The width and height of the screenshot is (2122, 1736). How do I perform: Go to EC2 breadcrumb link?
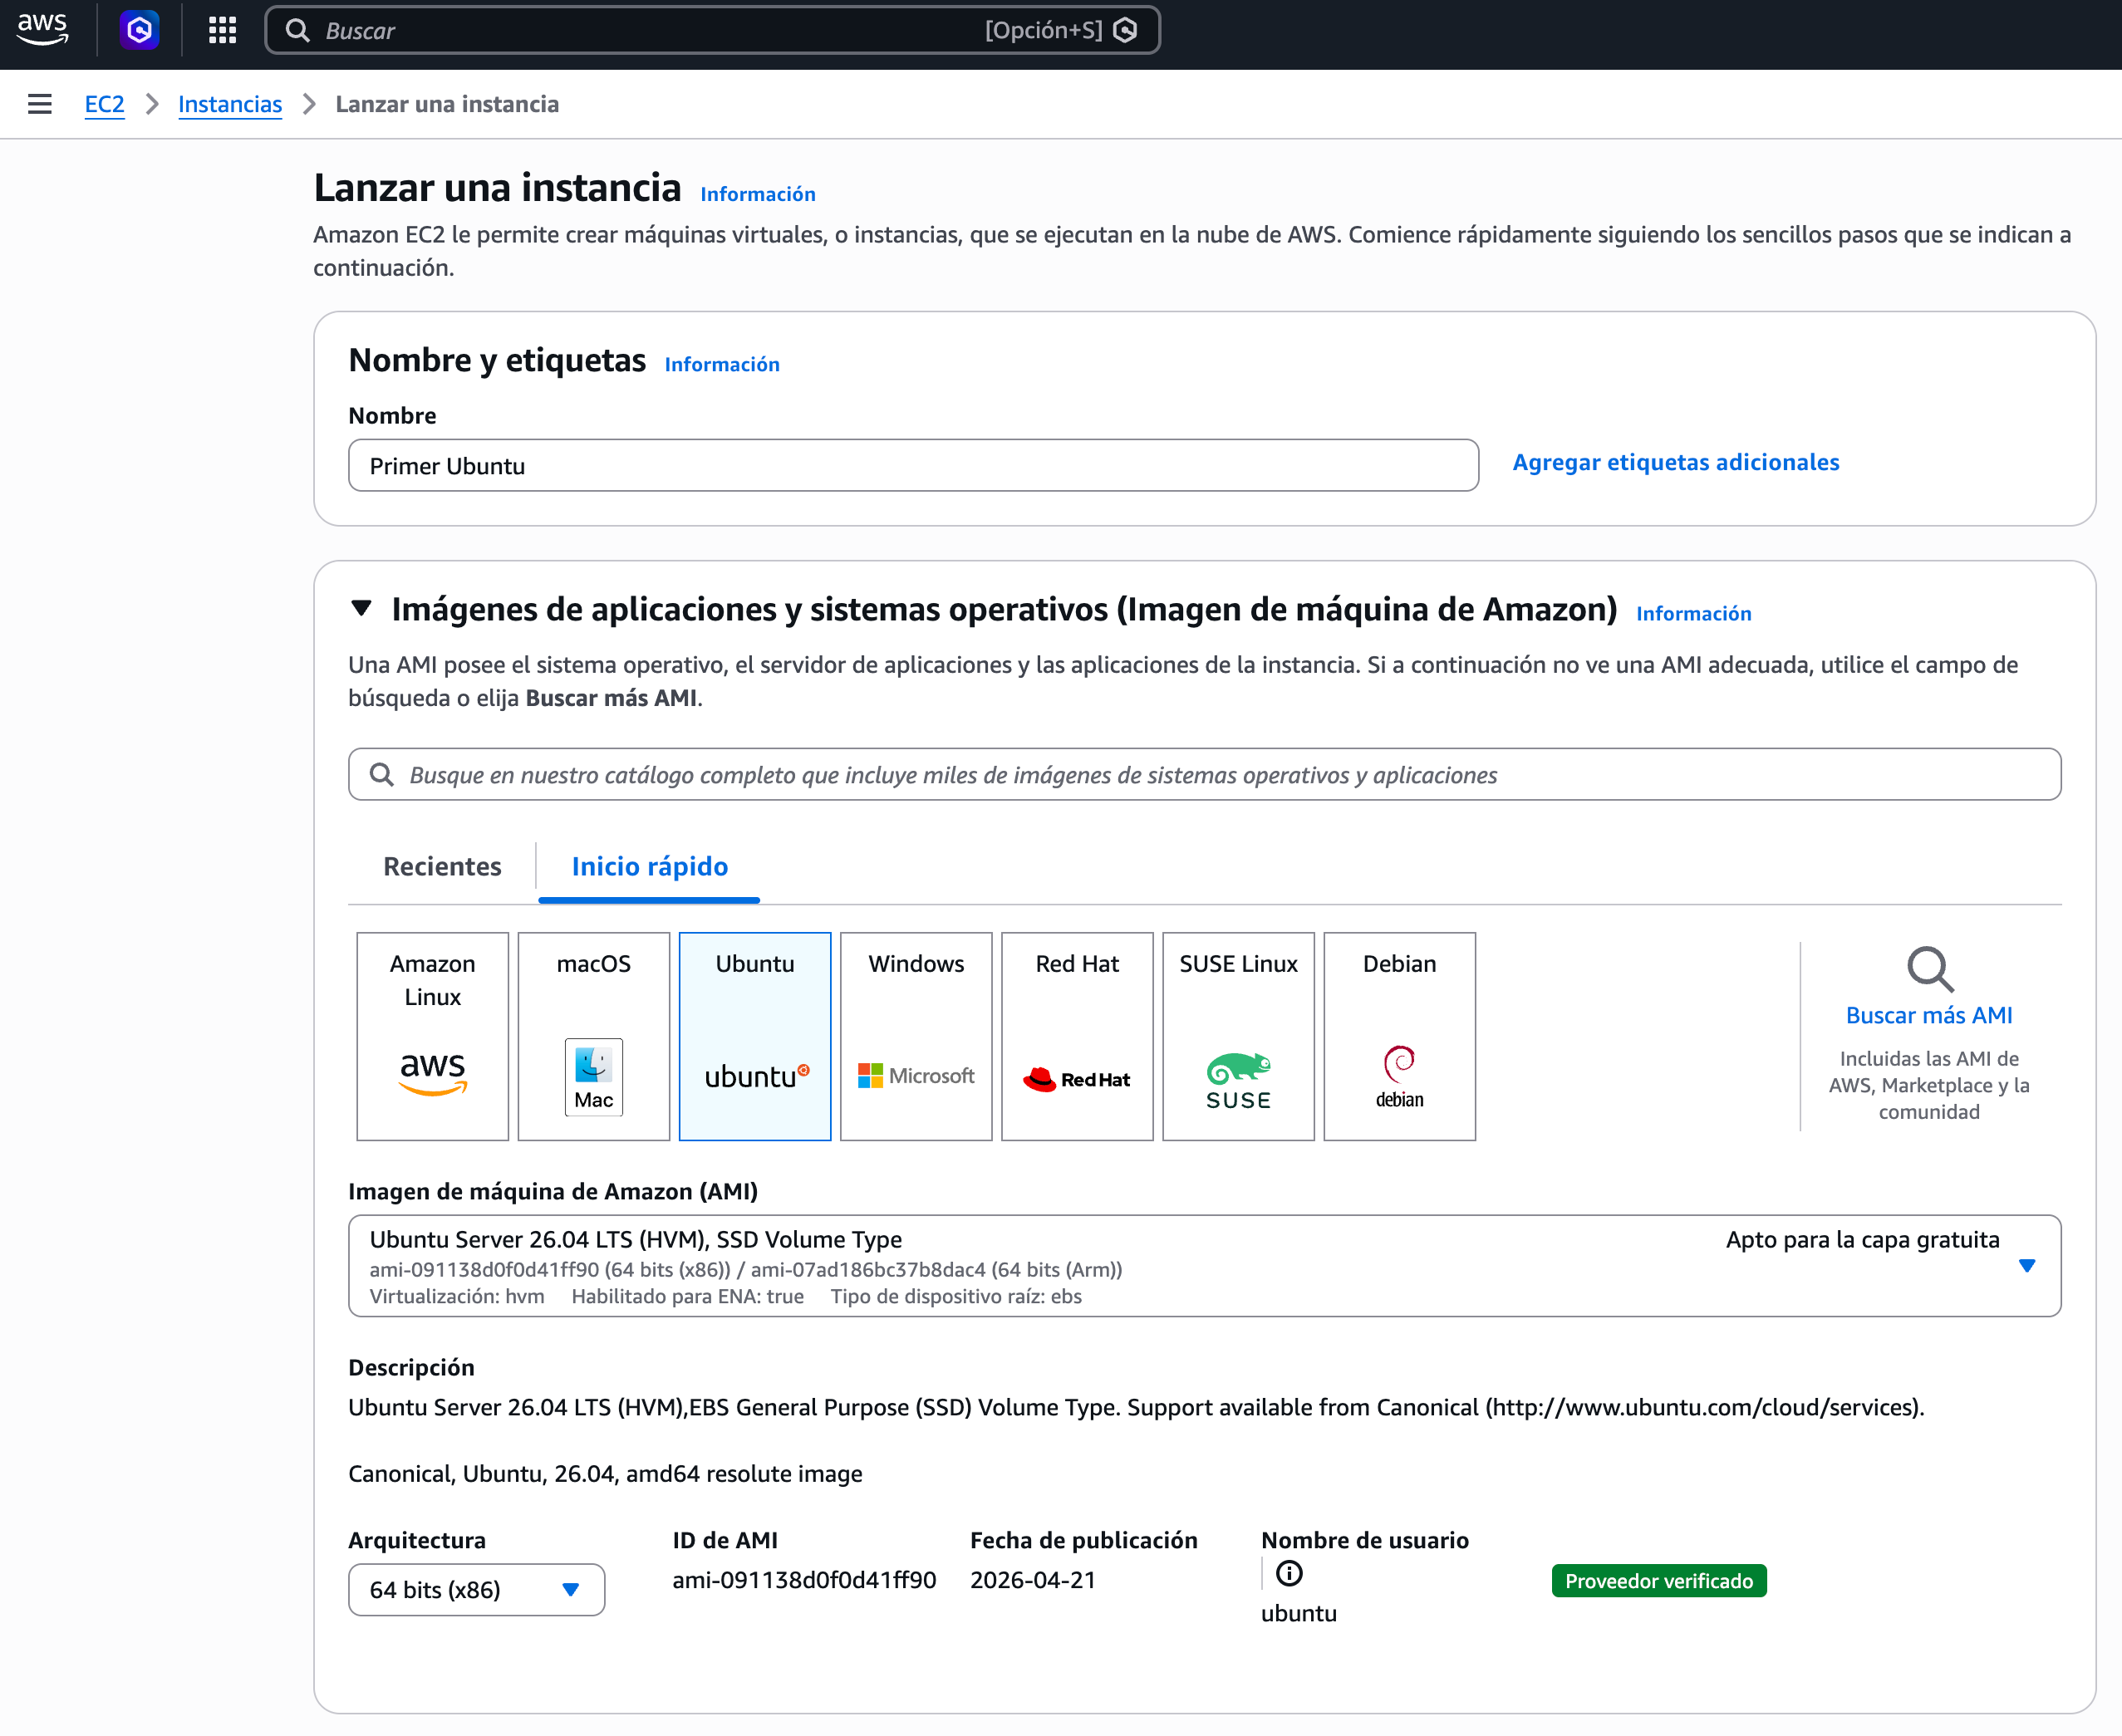pyautogui.click(x=104, y=104)
